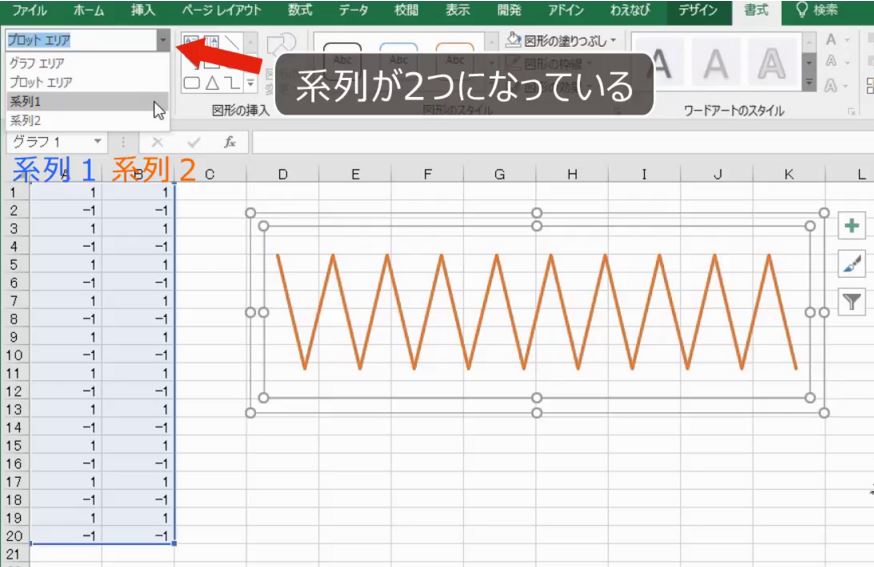Click the プロット エリア selection box text
This screenshot has height=567, width=874.
coord(39,40)
